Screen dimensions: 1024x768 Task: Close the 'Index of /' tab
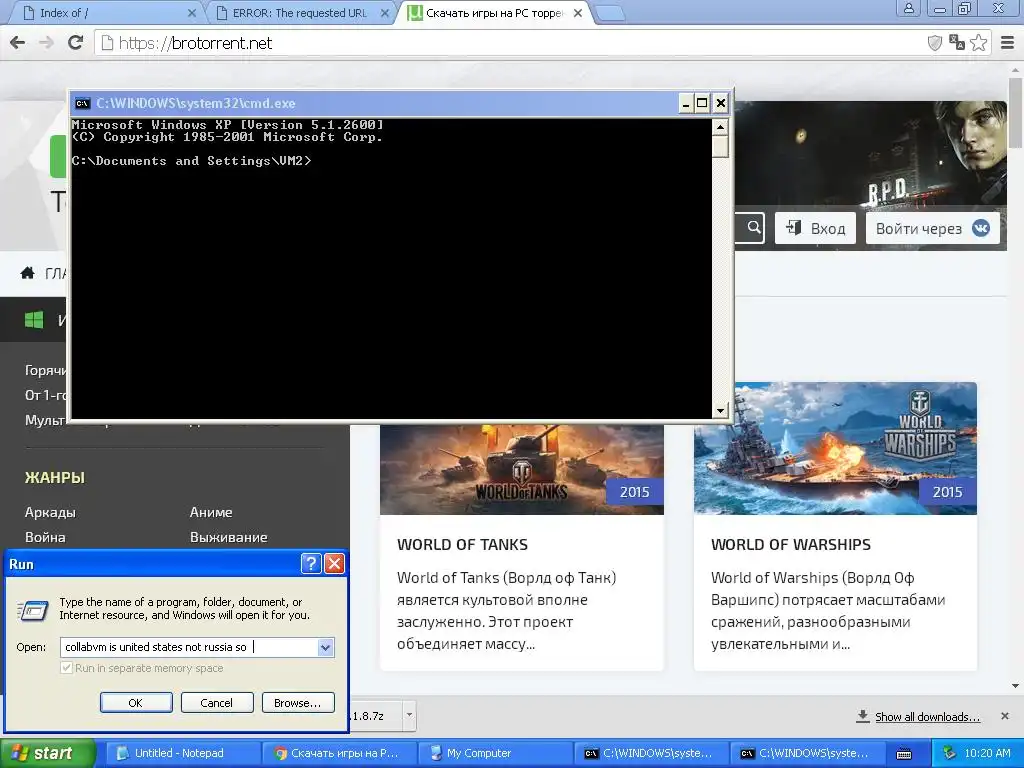(x=191, y=13)
